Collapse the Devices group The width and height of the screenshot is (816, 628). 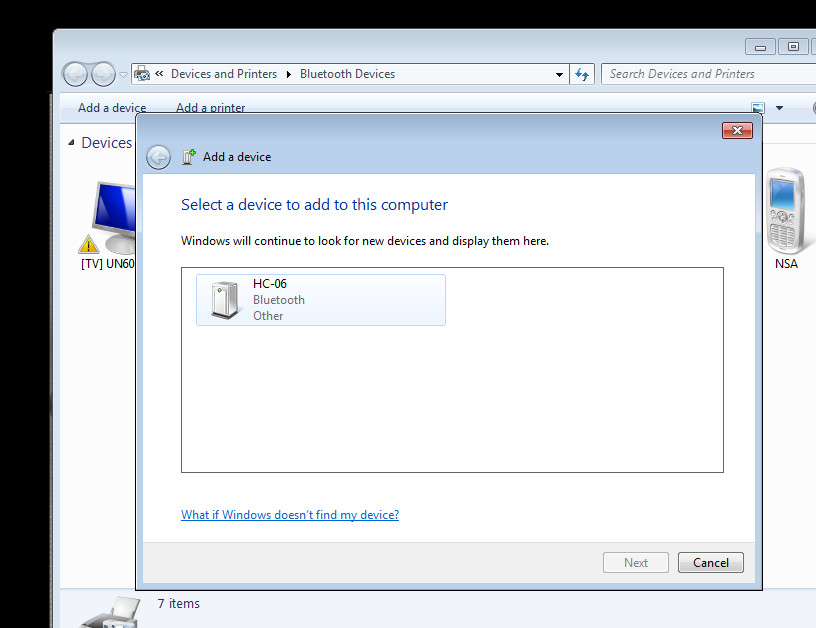[x=71, y=143]
